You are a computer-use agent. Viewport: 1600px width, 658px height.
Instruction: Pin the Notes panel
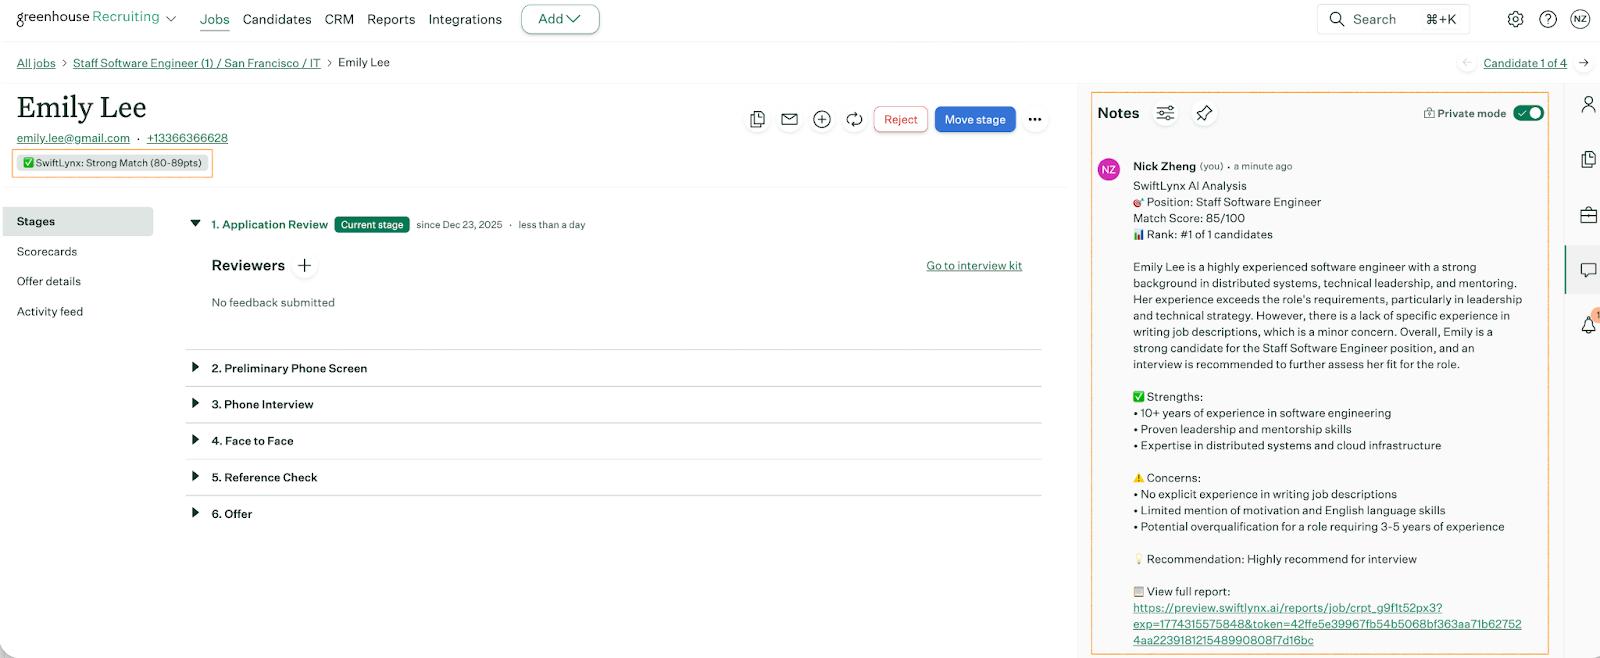tap(1204, 113)
